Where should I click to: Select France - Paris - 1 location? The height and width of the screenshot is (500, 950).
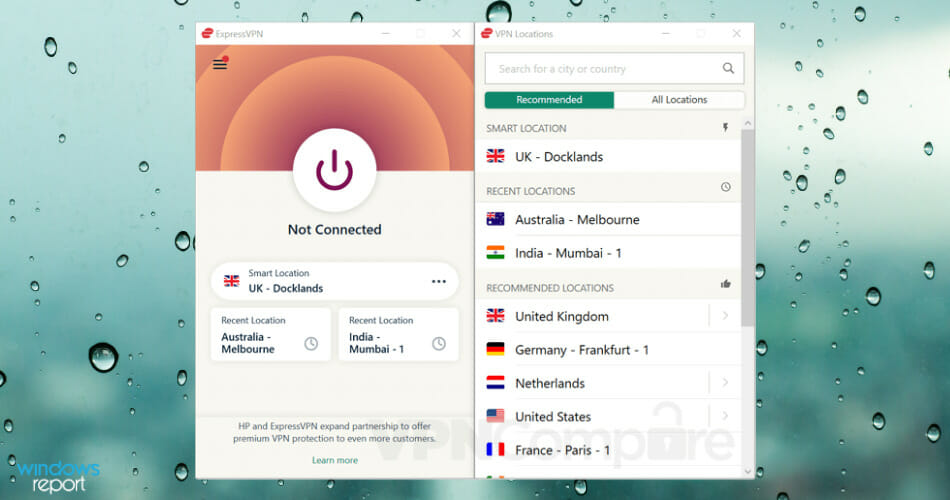608,450
